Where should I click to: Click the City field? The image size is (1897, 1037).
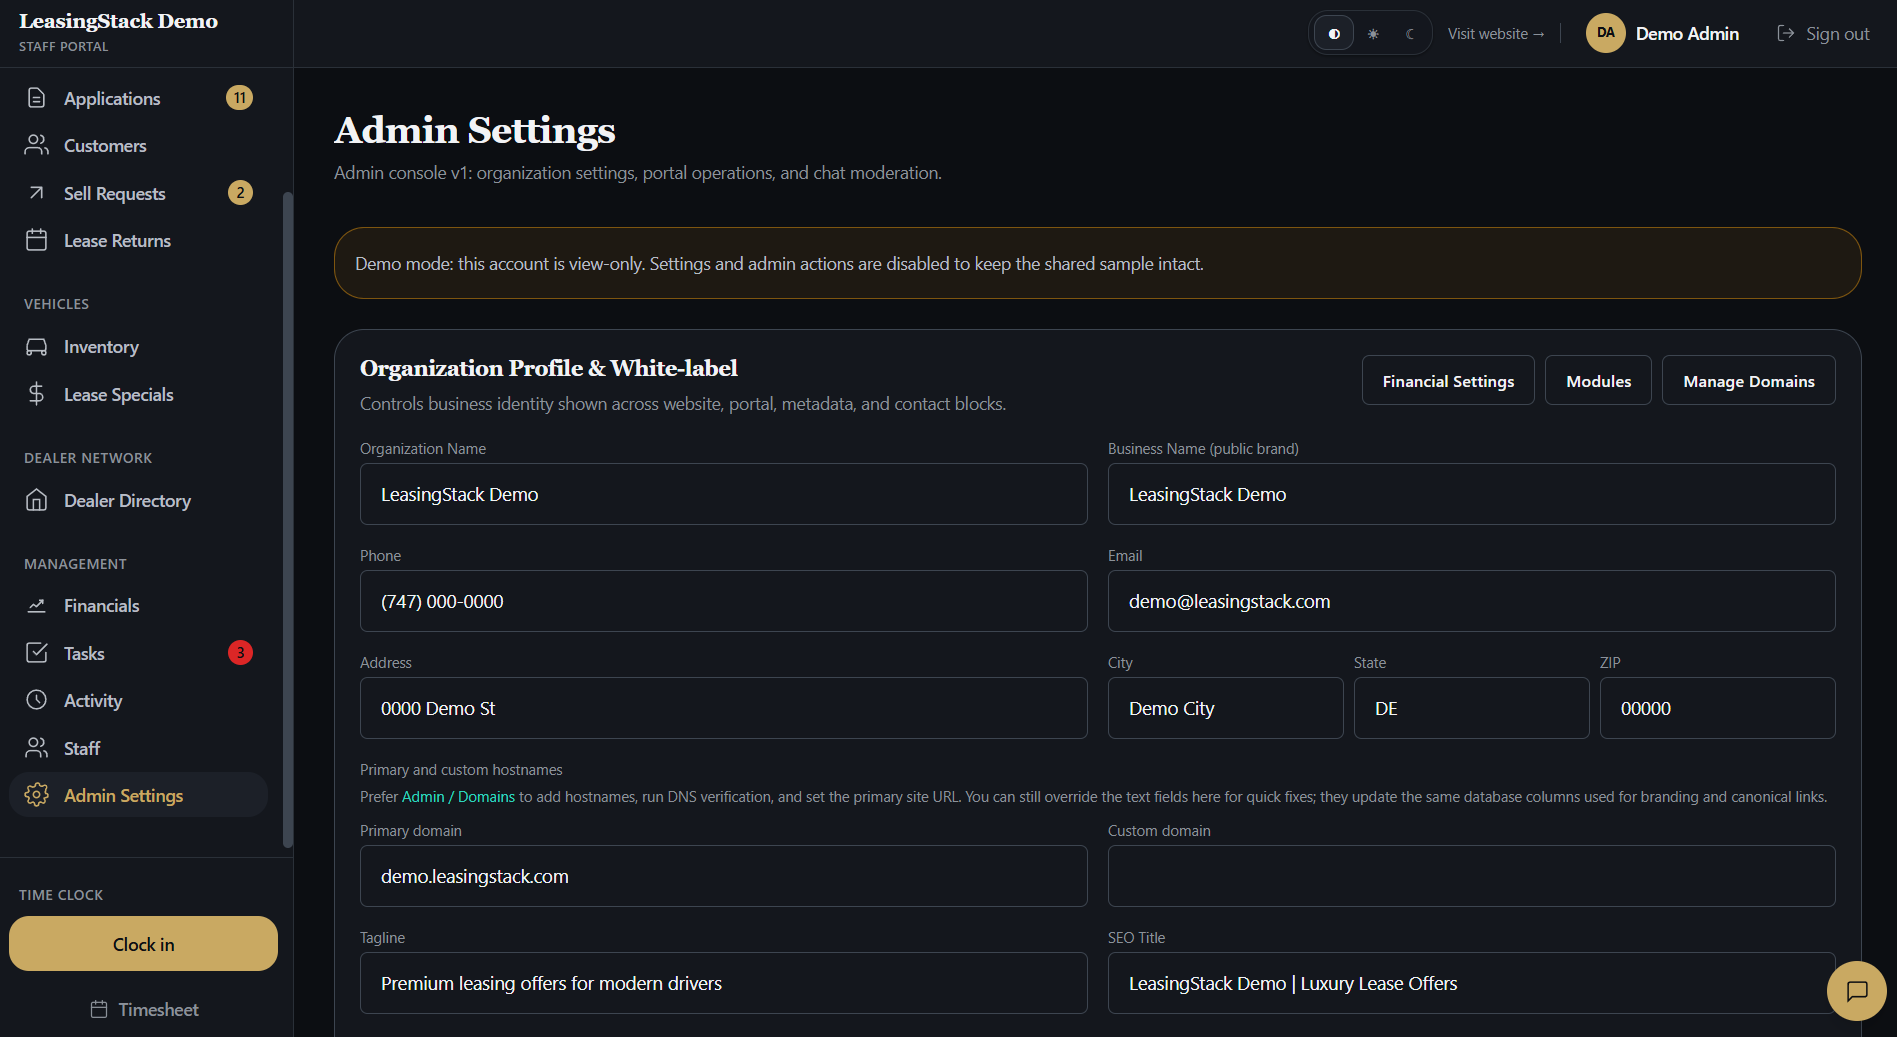pyautogui.click(x=1226, y=708)
